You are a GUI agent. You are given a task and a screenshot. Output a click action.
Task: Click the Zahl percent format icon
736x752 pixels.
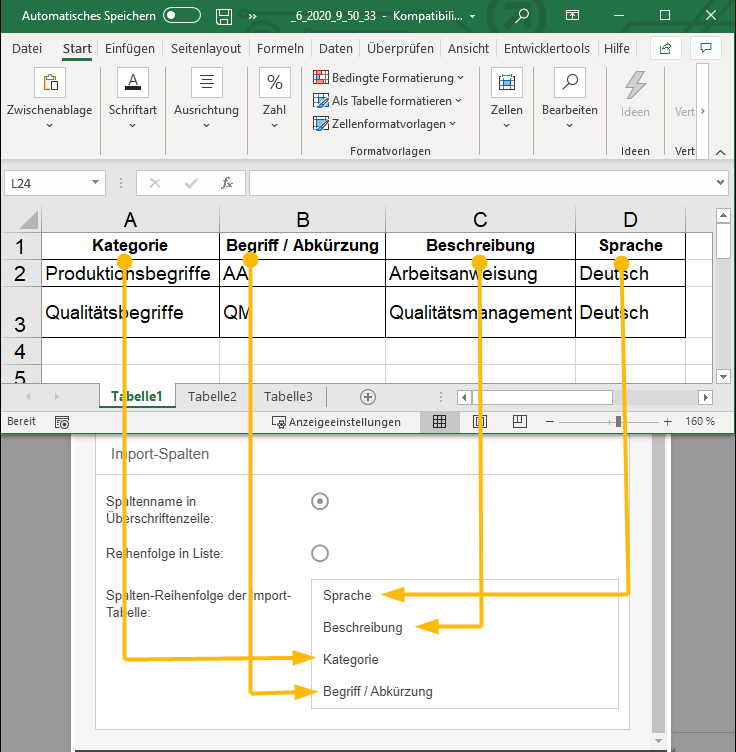(274, 83)
